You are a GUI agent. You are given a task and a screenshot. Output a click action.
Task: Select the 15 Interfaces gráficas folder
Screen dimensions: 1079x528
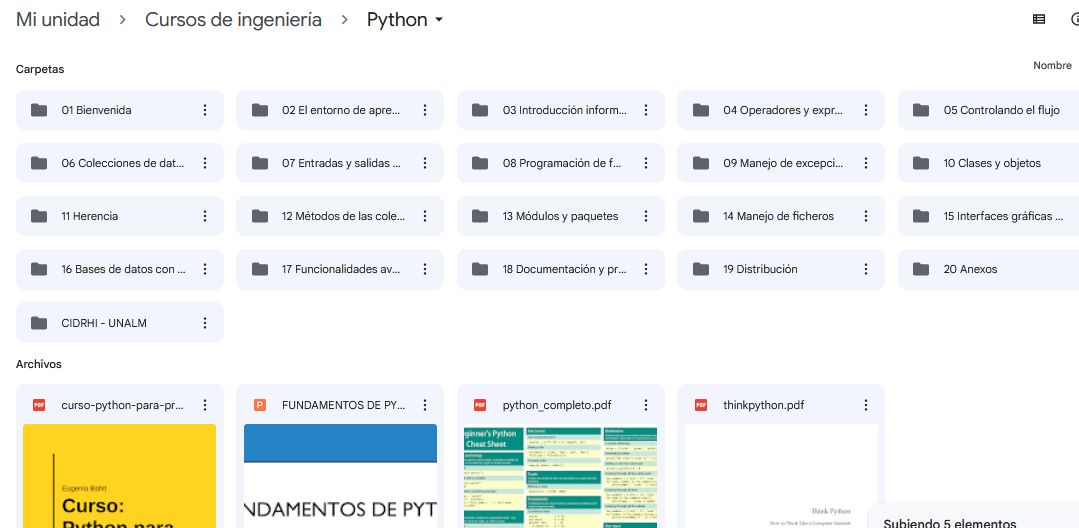coord(989,216)
